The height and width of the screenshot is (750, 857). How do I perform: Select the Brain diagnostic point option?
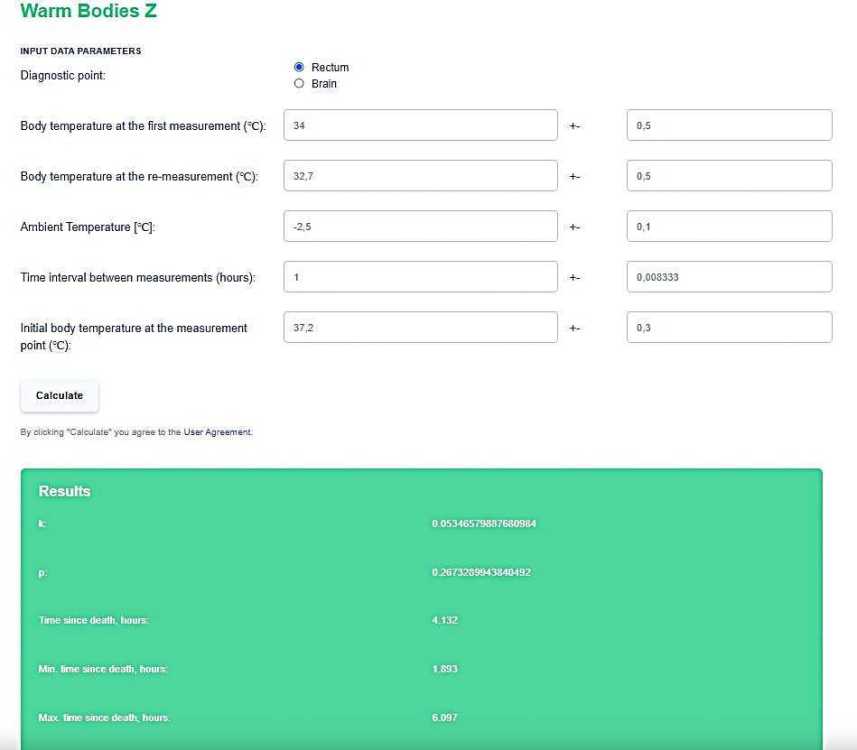coord(299,83)
